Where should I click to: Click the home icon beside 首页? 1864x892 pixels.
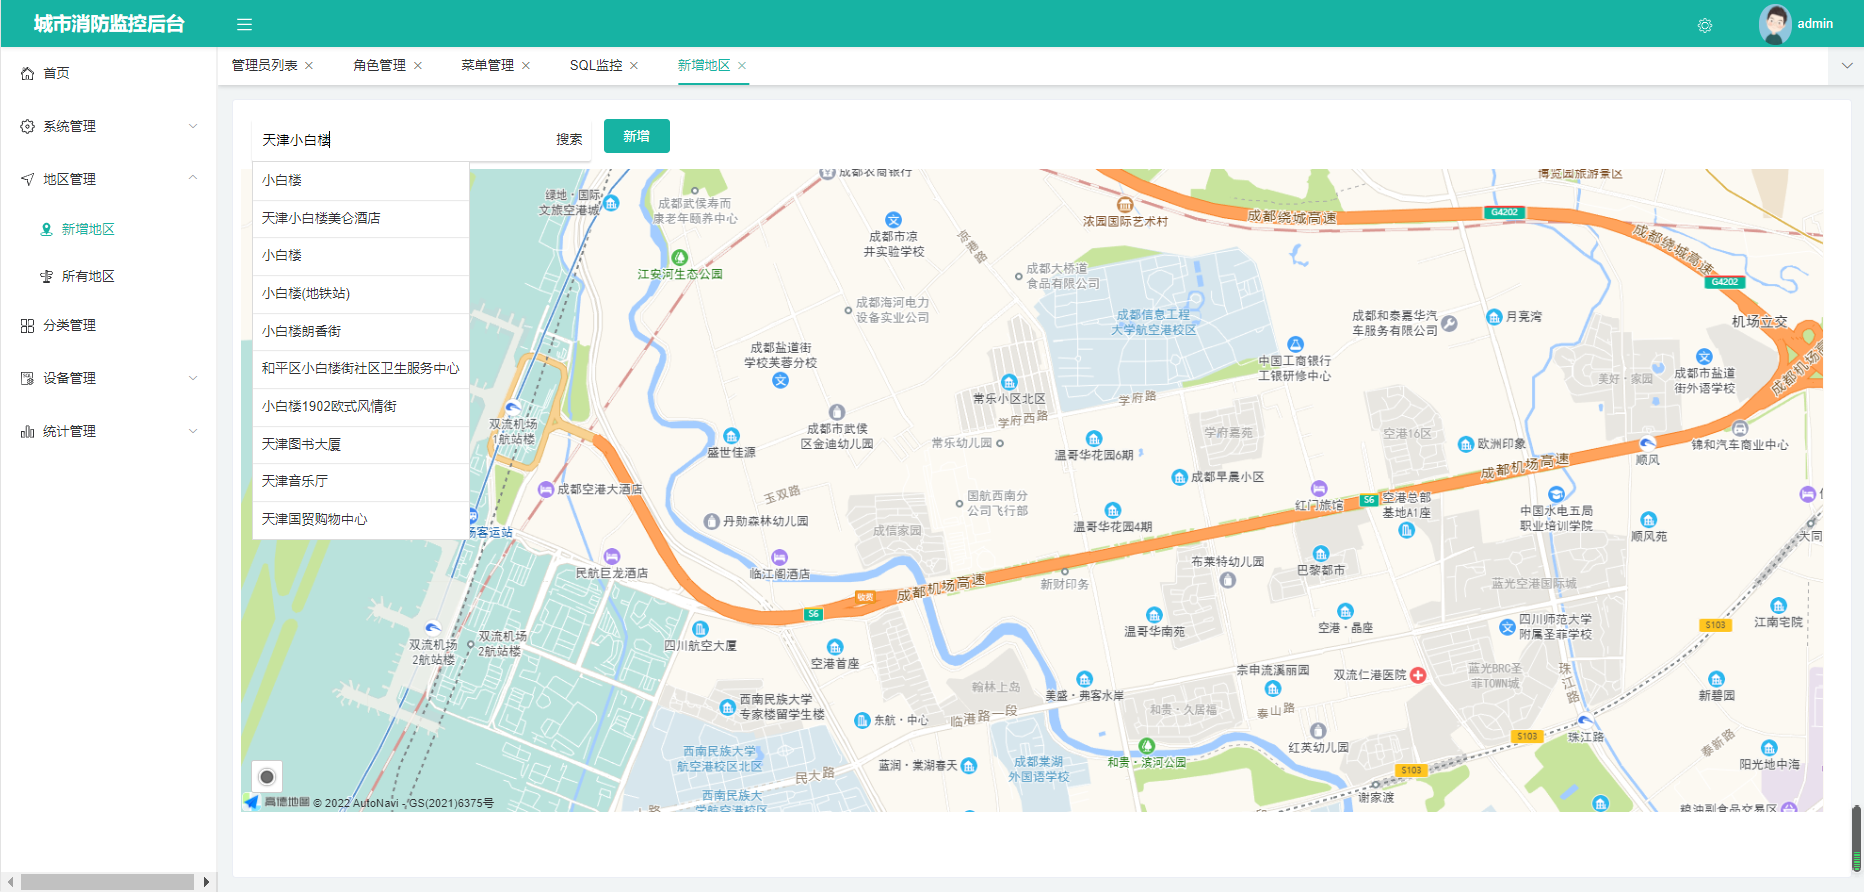click(28, 73)
